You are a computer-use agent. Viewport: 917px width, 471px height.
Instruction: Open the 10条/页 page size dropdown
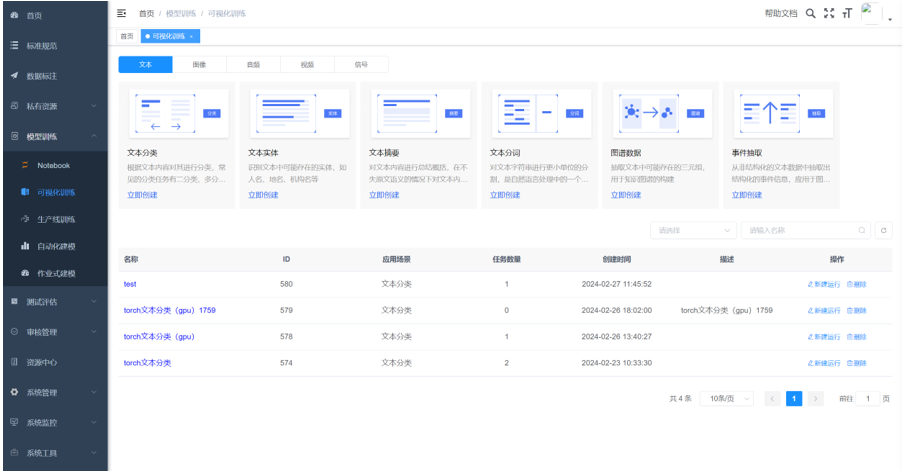coord(728,398)
